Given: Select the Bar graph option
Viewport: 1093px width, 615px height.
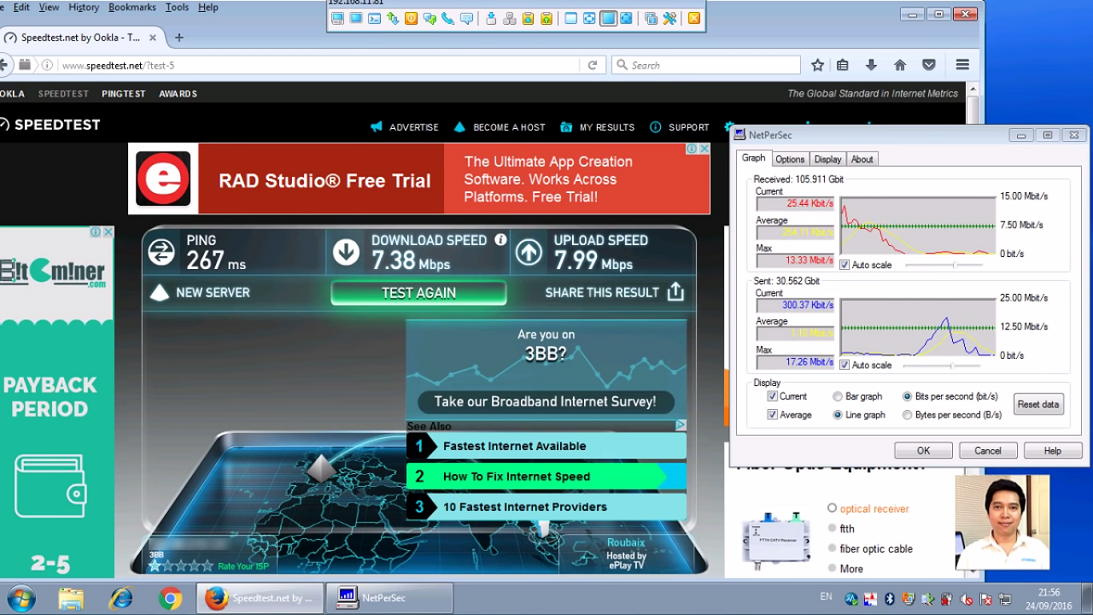Looking at the screenshot, I should point(838,397).
